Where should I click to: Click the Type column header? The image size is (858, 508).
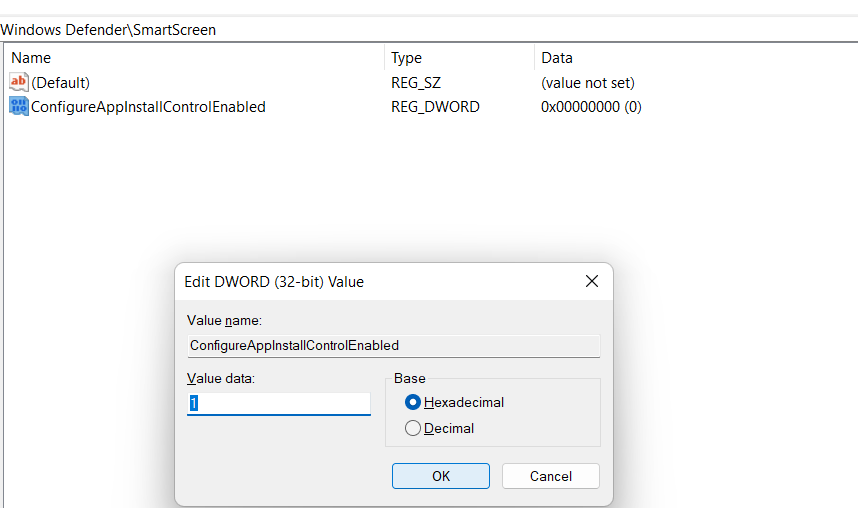pyautogui.click(x=406, y=58)
